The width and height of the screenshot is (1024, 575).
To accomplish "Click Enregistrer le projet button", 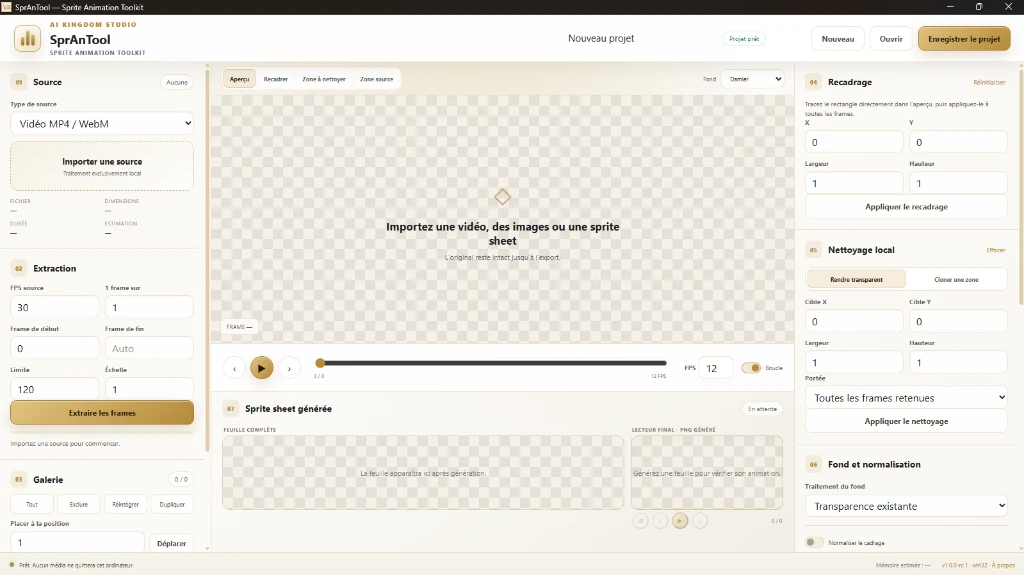I will point(964,39).
